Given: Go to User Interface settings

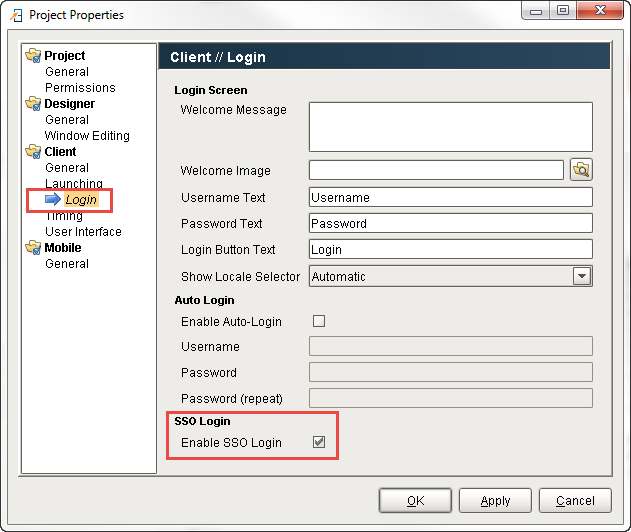Looking at the screenshot, I should coord(83,232).
